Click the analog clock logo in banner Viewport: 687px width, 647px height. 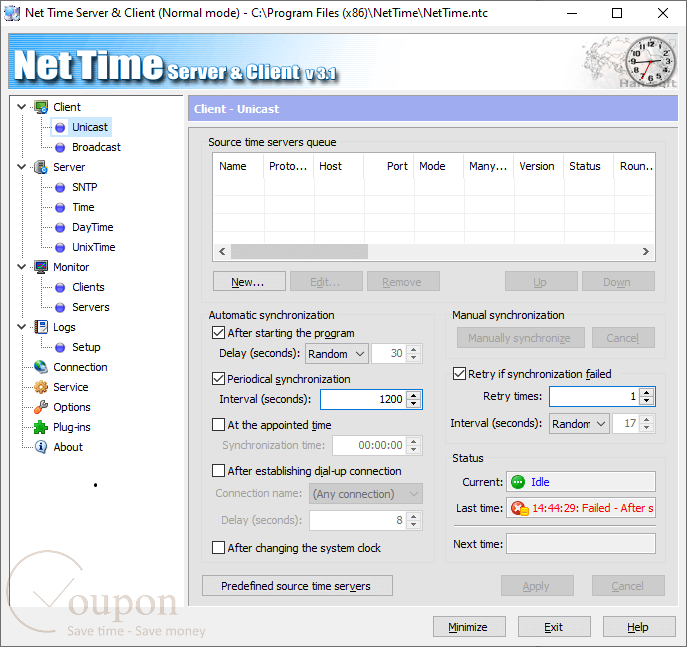(650, 61)
